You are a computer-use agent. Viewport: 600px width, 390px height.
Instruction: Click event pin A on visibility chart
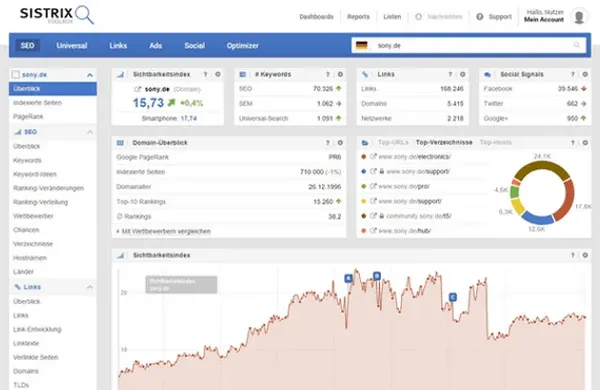click(x=348, y=278)
